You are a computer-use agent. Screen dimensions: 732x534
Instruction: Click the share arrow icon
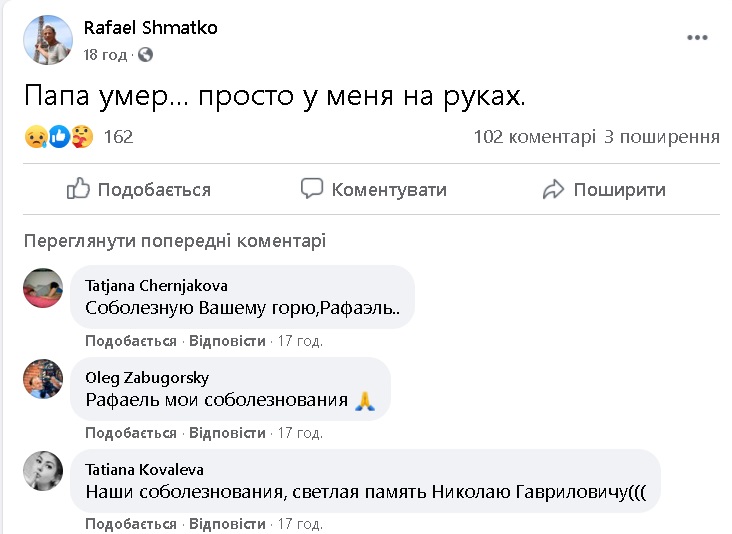pos(553,189)
